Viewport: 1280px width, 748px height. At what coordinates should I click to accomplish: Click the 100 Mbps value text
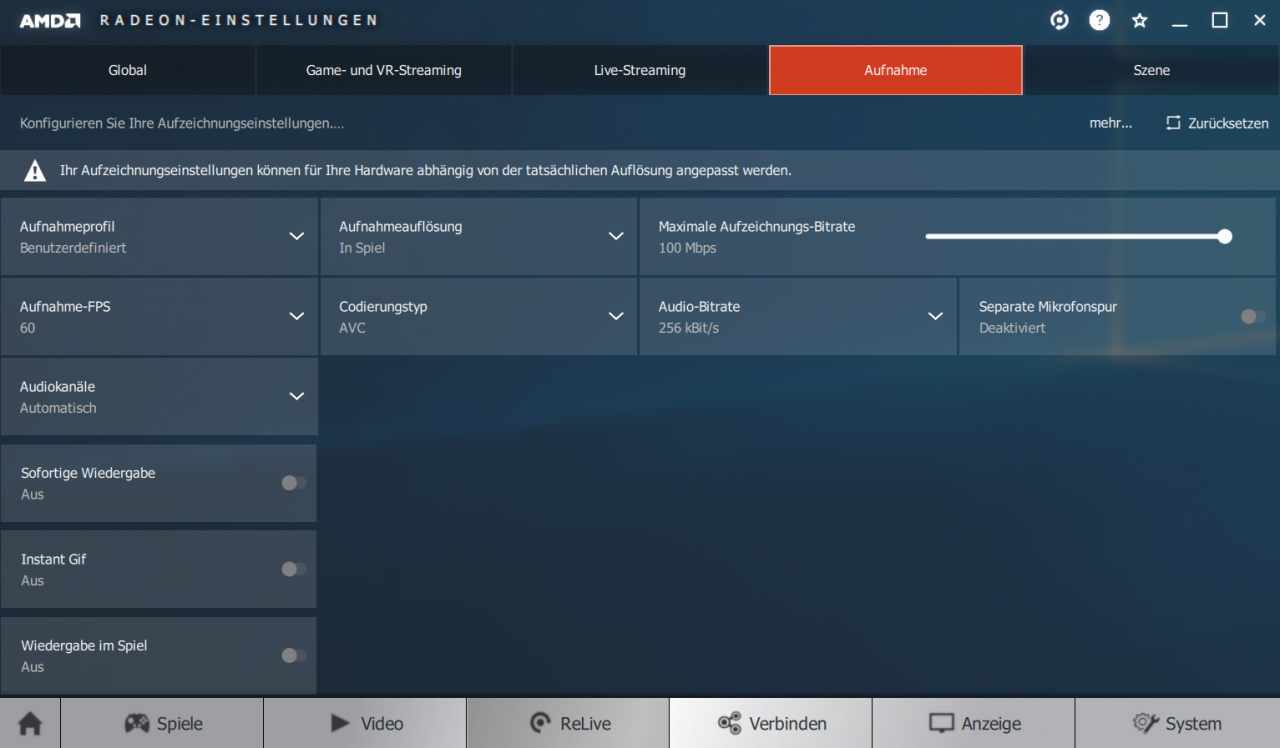[687, 248]
